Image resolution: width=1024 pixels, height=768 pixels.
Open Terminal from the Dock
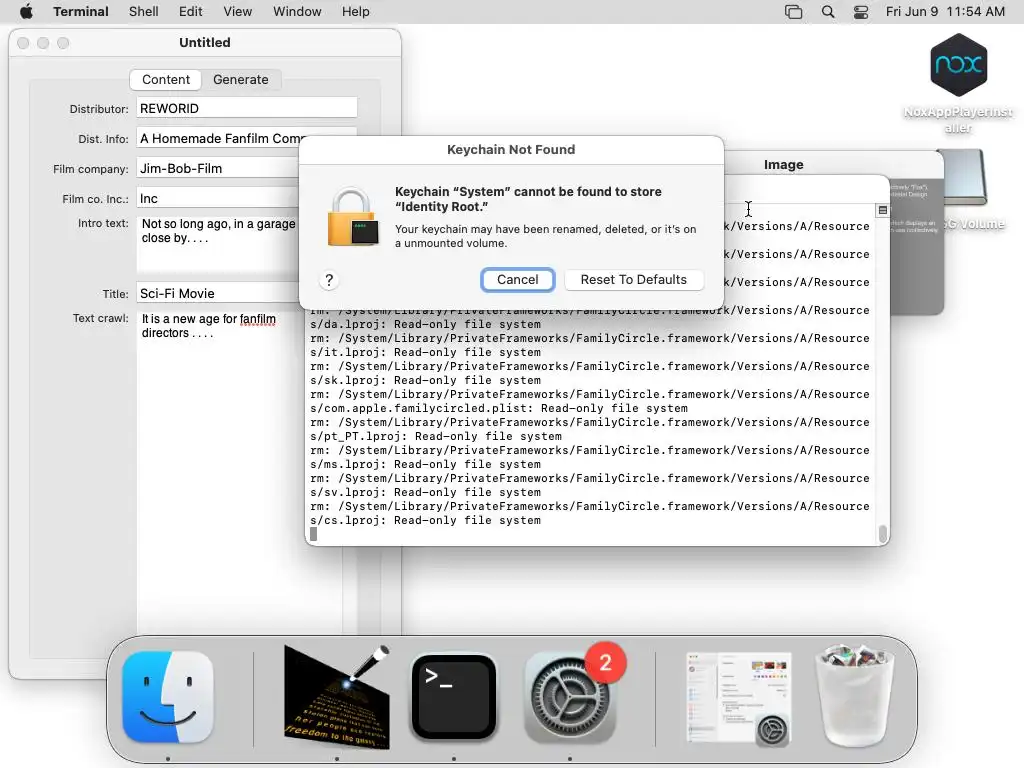pyautogui.click(x=454, y=697)
